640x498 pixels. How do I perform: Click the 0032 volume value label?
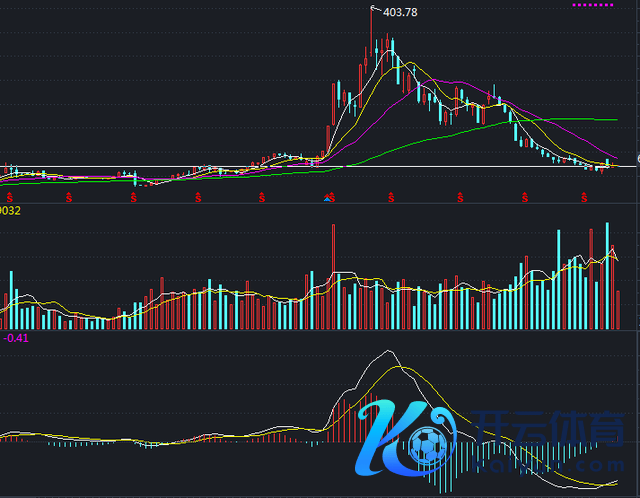(11, 211)
